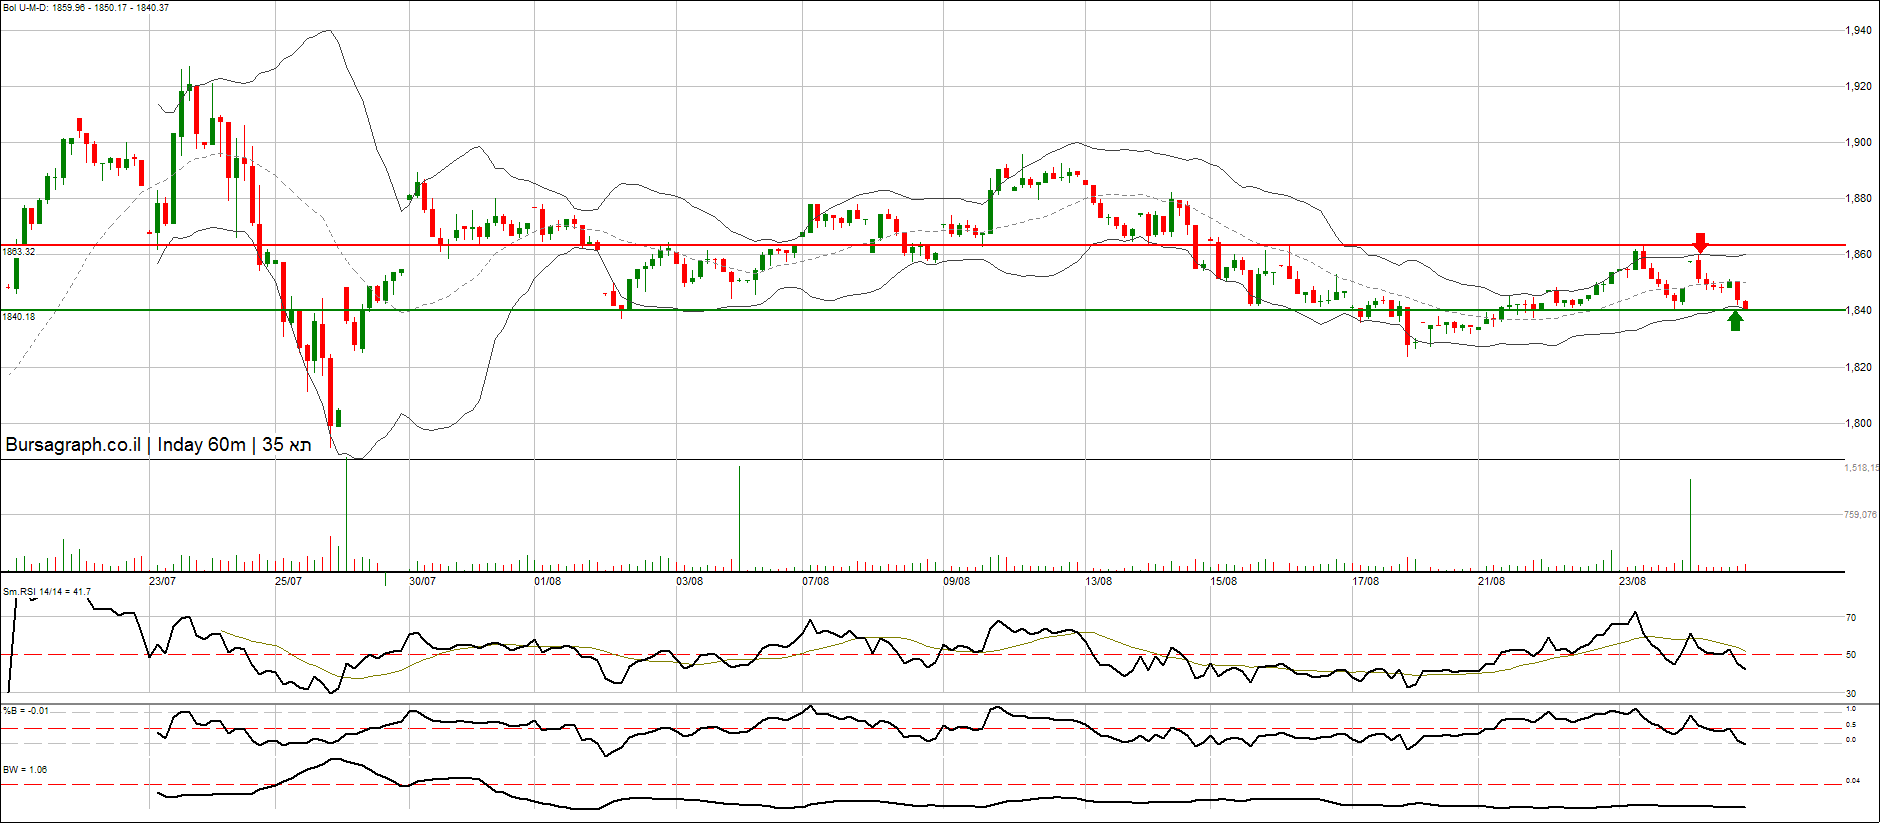Image resolution: width=1880 pixels, height=823 pixels.
Task: Click the Bol U-M-D values header
Action: click(x=86, y=8)
